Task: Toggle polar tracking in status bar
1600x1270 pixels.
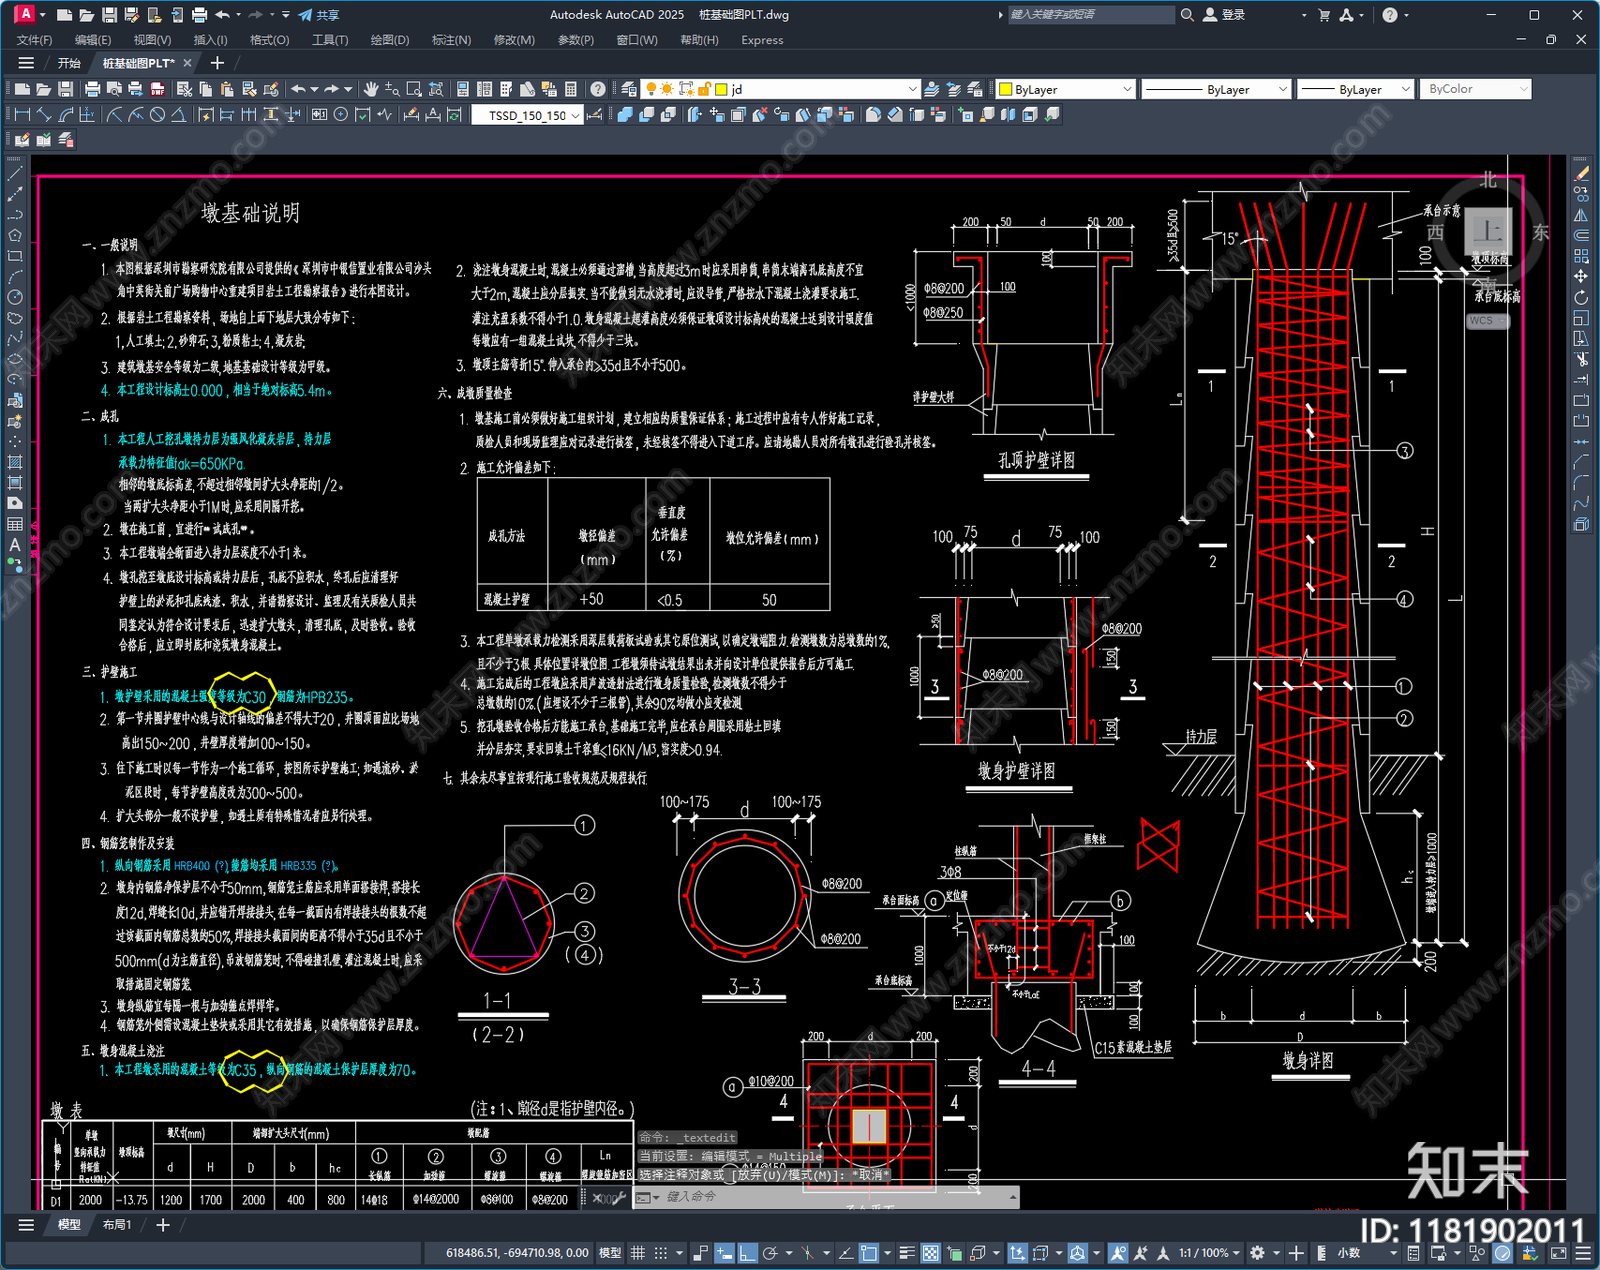Action: tap(770, 1253)
